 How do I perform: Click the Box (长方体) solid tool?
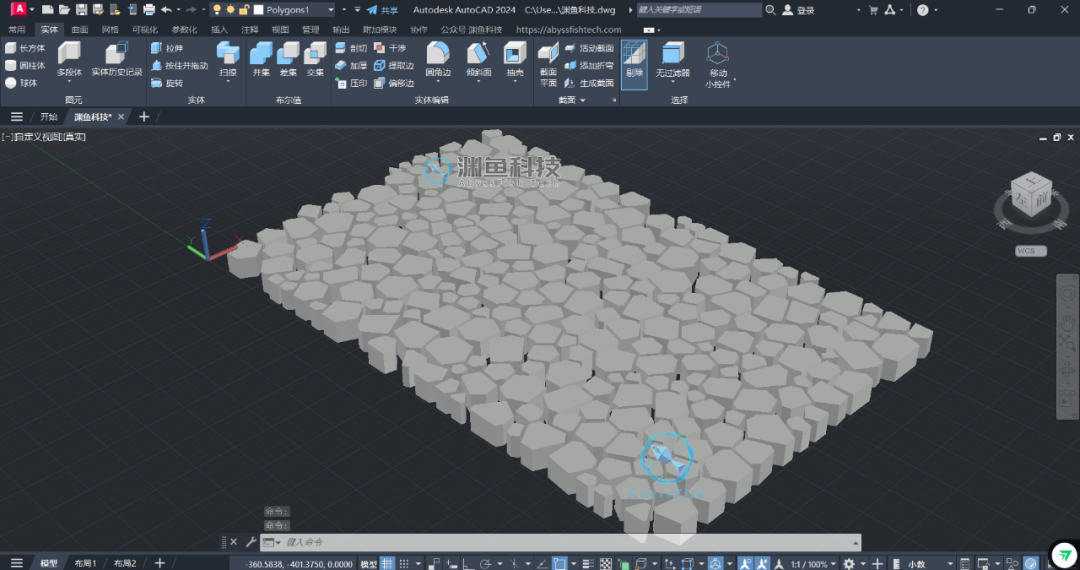25,48
